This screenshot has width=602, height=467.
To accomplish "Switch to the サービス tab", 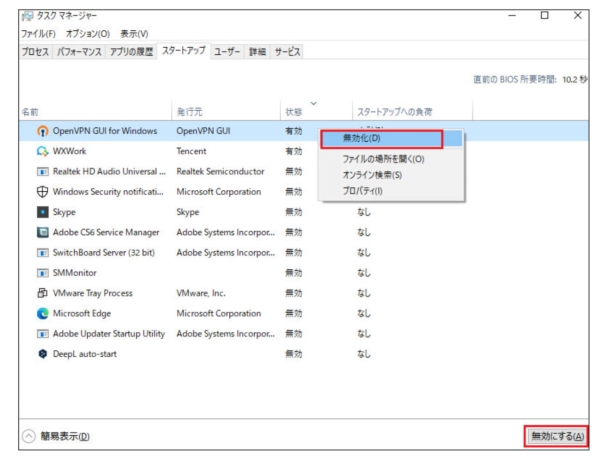I will coord(287,52).
